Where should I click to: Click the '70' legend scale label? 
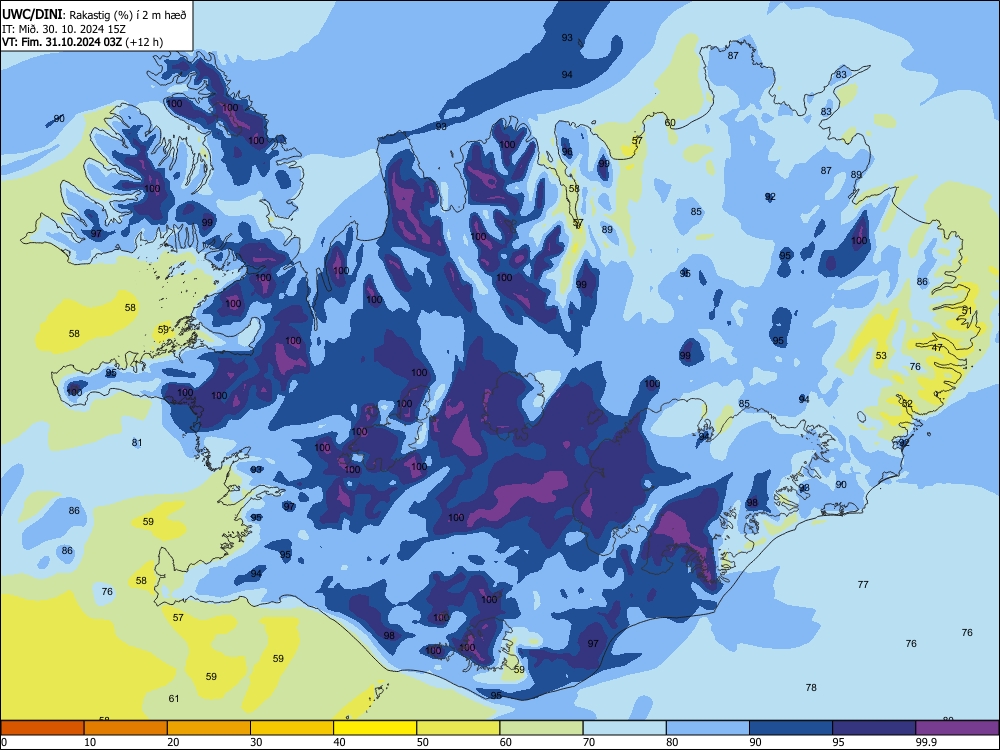[589, 742]
